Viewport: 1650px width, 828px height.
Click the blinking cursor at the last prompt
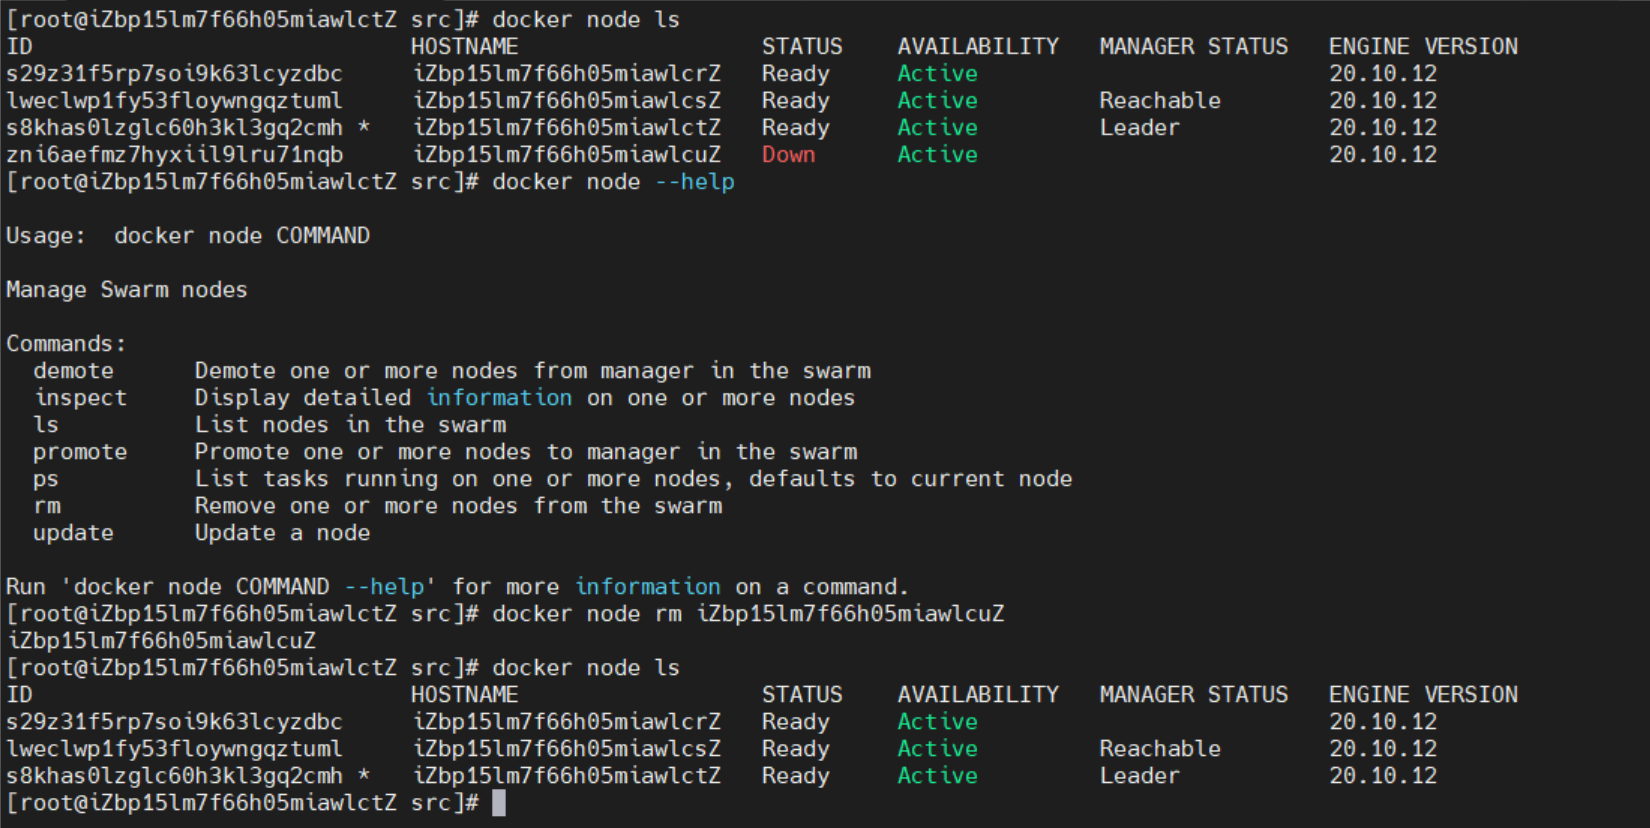(499, 803)
